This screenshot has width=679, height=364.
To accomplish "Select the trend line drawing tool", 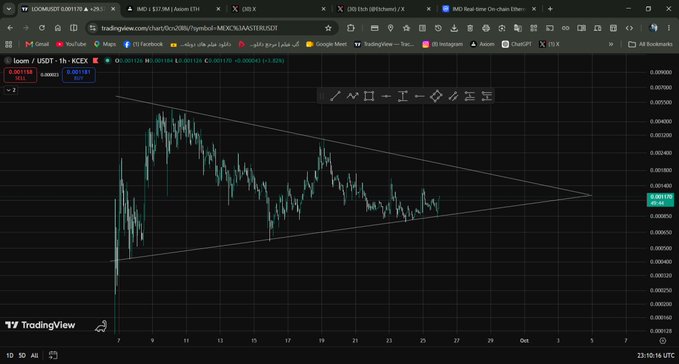I will pyautogui.click(x=335, y=96).
